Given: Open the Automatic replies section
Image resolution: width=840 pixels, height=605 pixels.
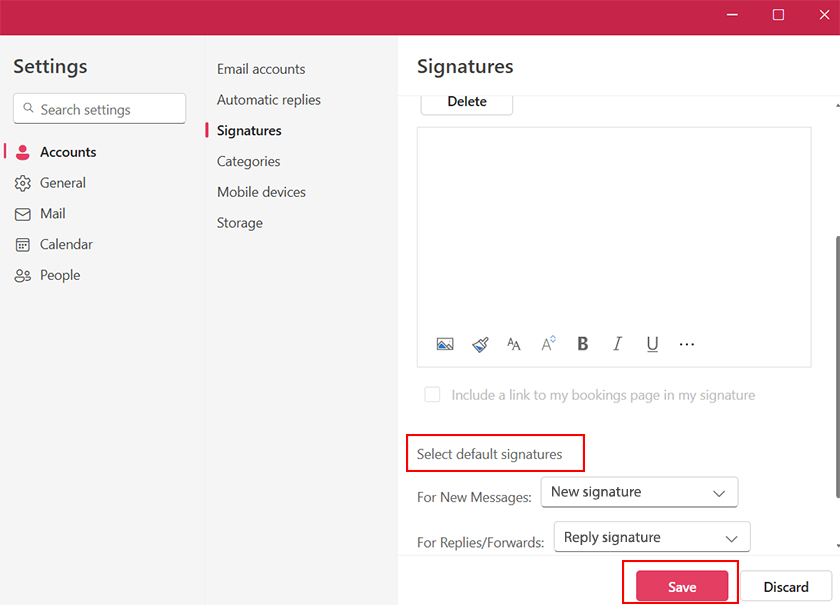Looking at the screenshot, I should pos(268,100).
